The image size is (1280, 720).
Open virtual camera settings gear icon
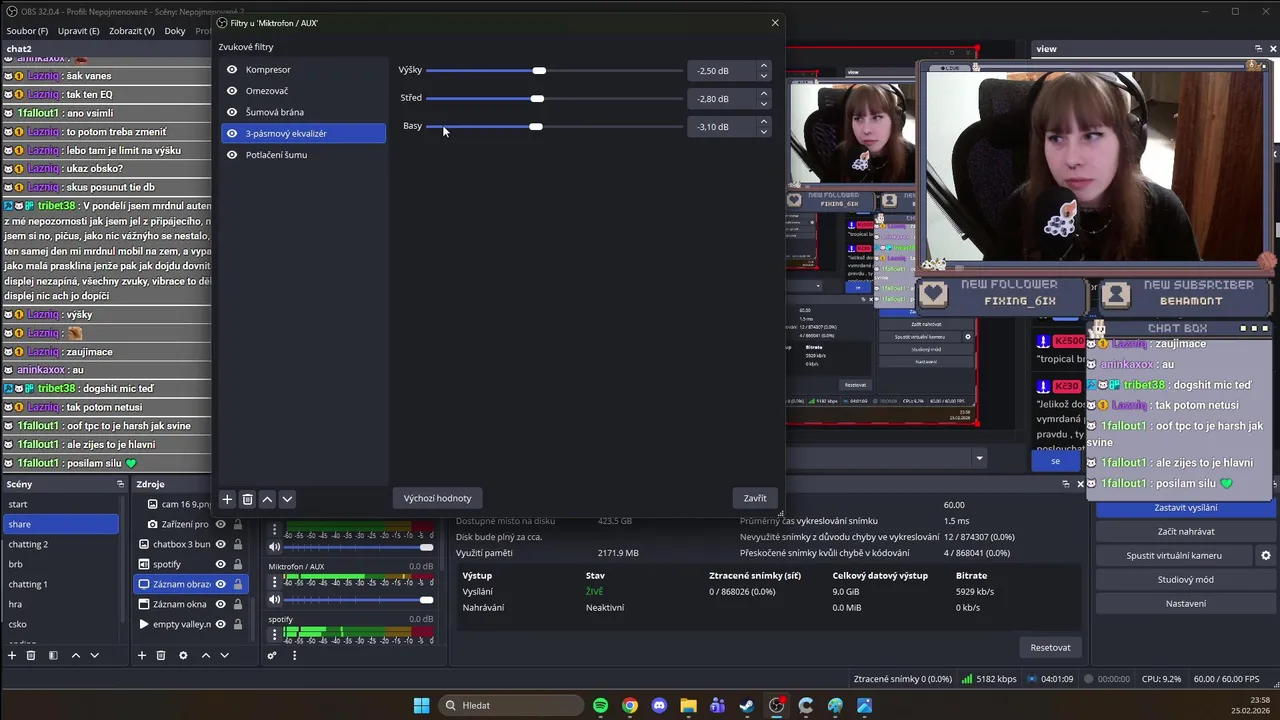[1266, 555]
